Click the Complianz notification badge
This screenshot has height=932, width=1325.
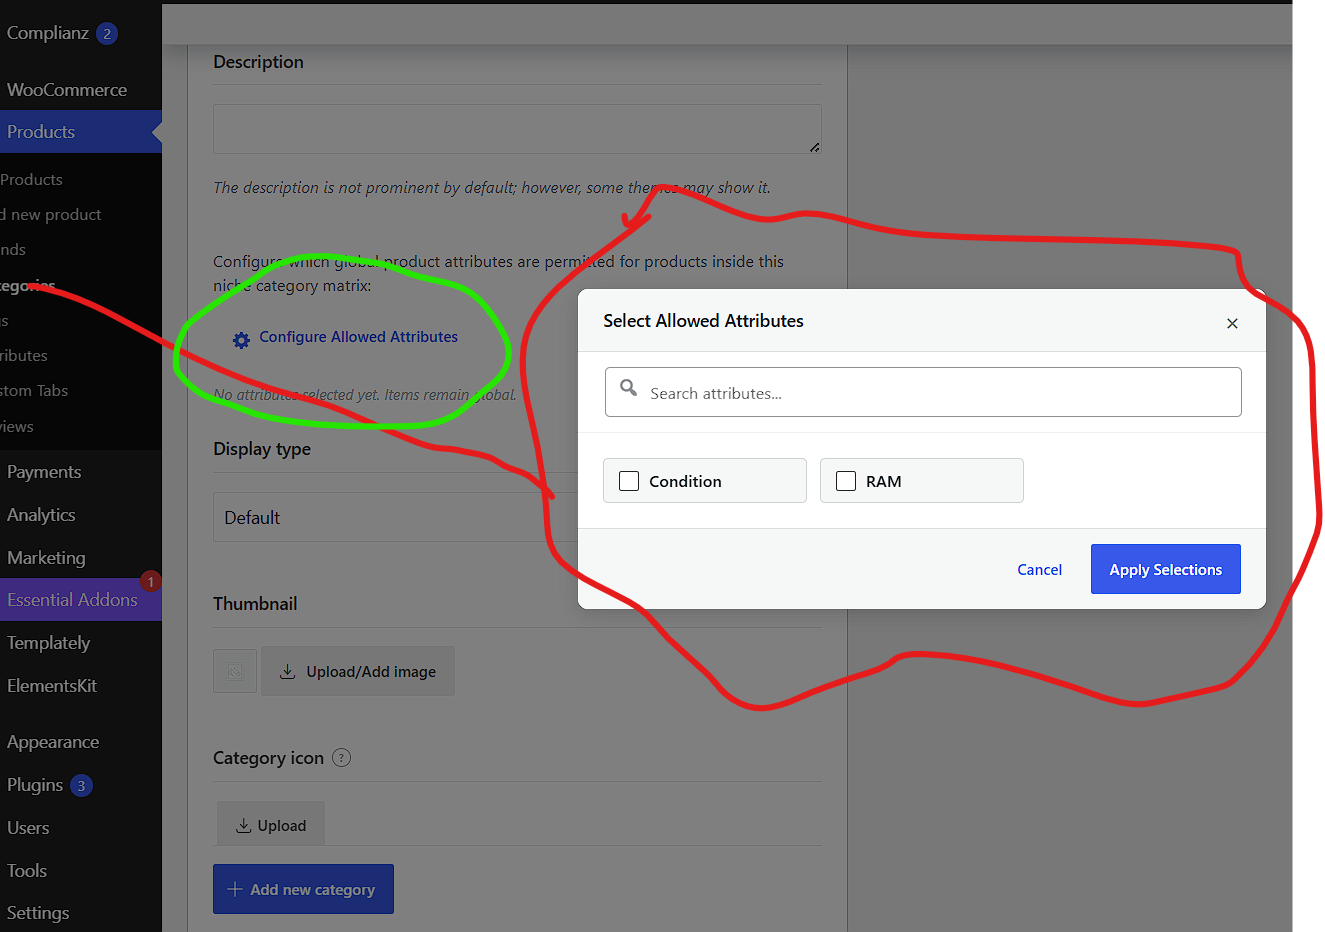107,33
